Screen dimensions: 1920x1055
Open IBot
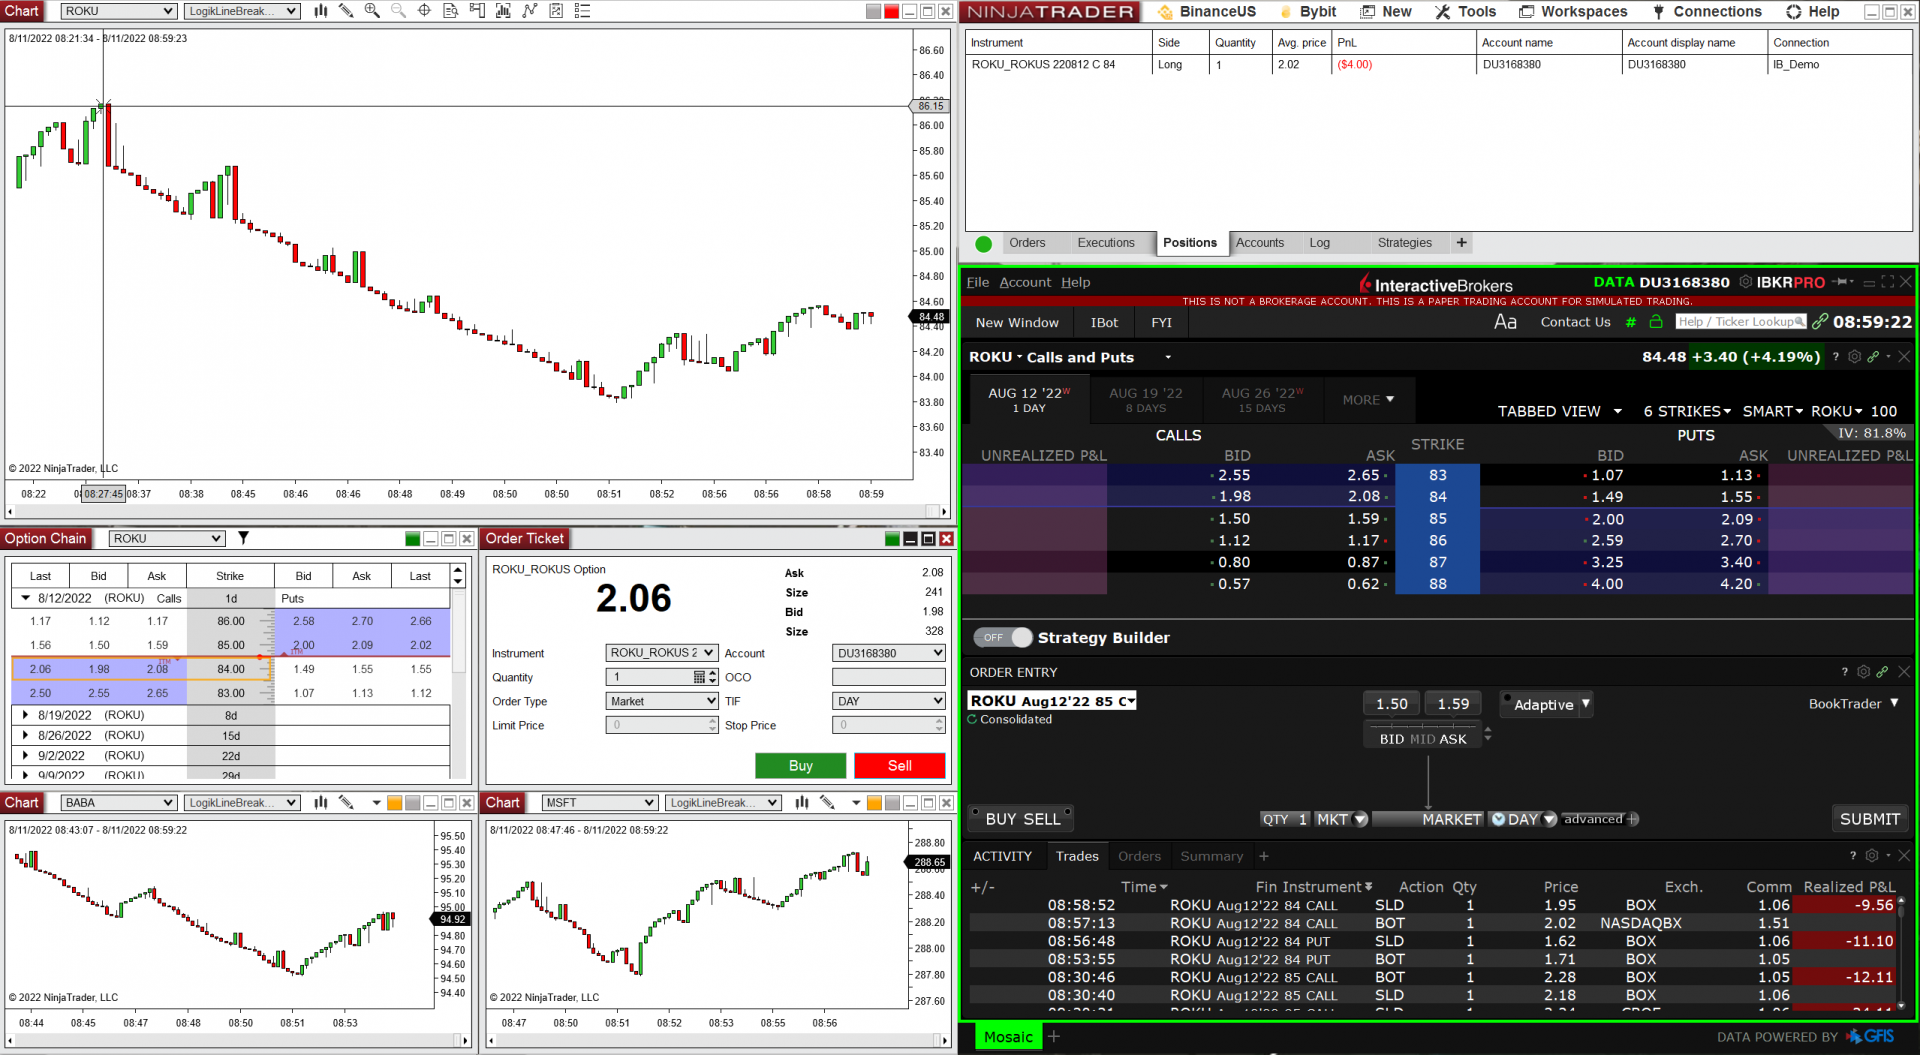coord(1104,322)
